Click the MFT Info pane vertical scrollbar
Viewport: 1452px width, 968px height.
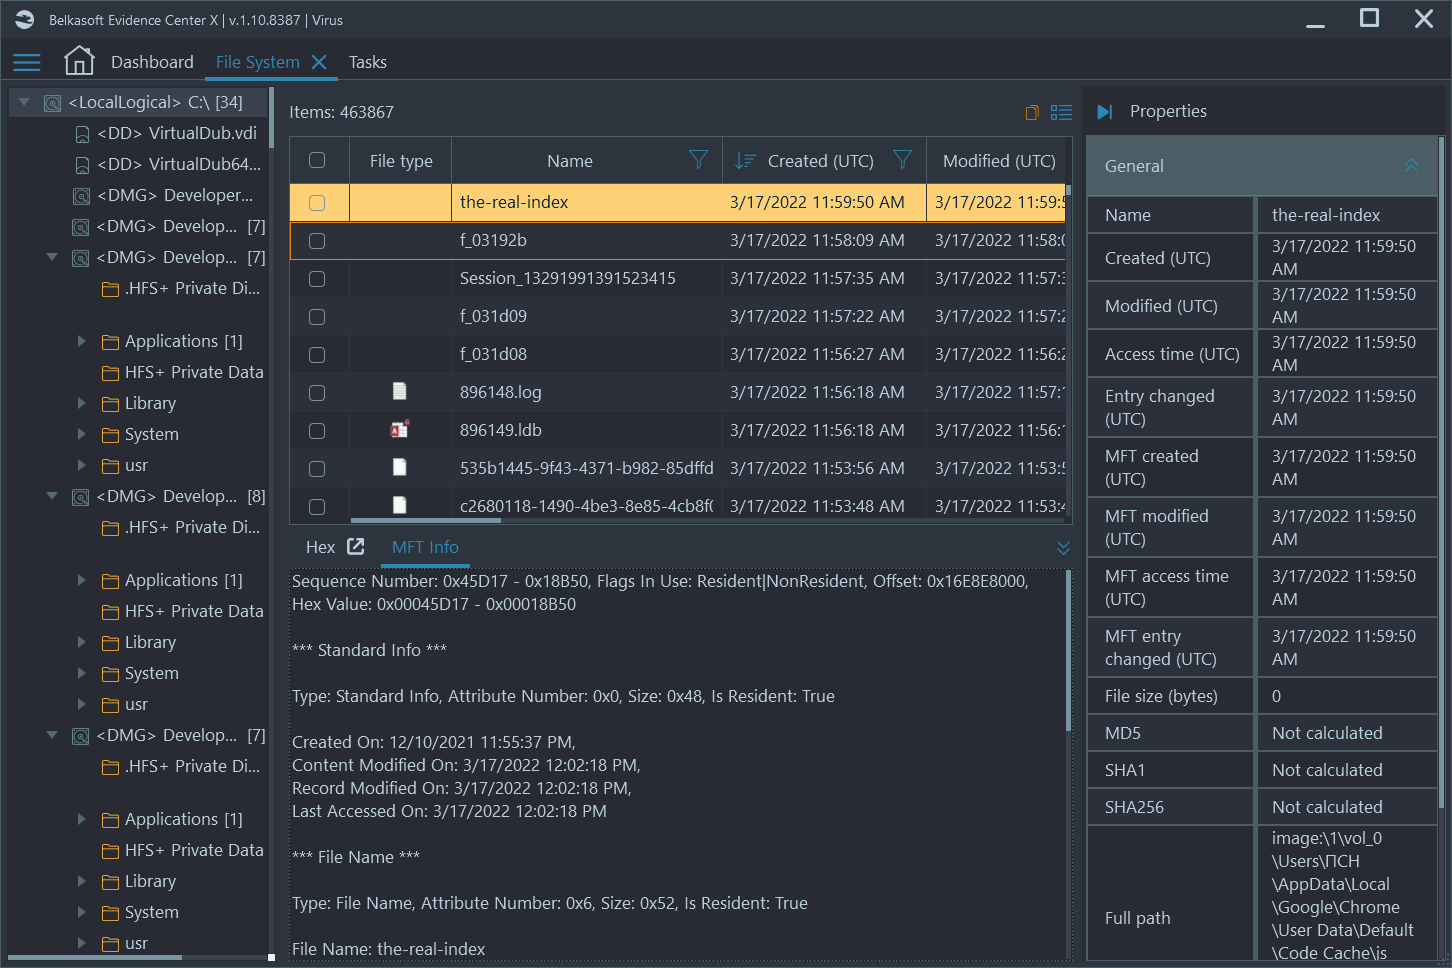pos(1068,650)
